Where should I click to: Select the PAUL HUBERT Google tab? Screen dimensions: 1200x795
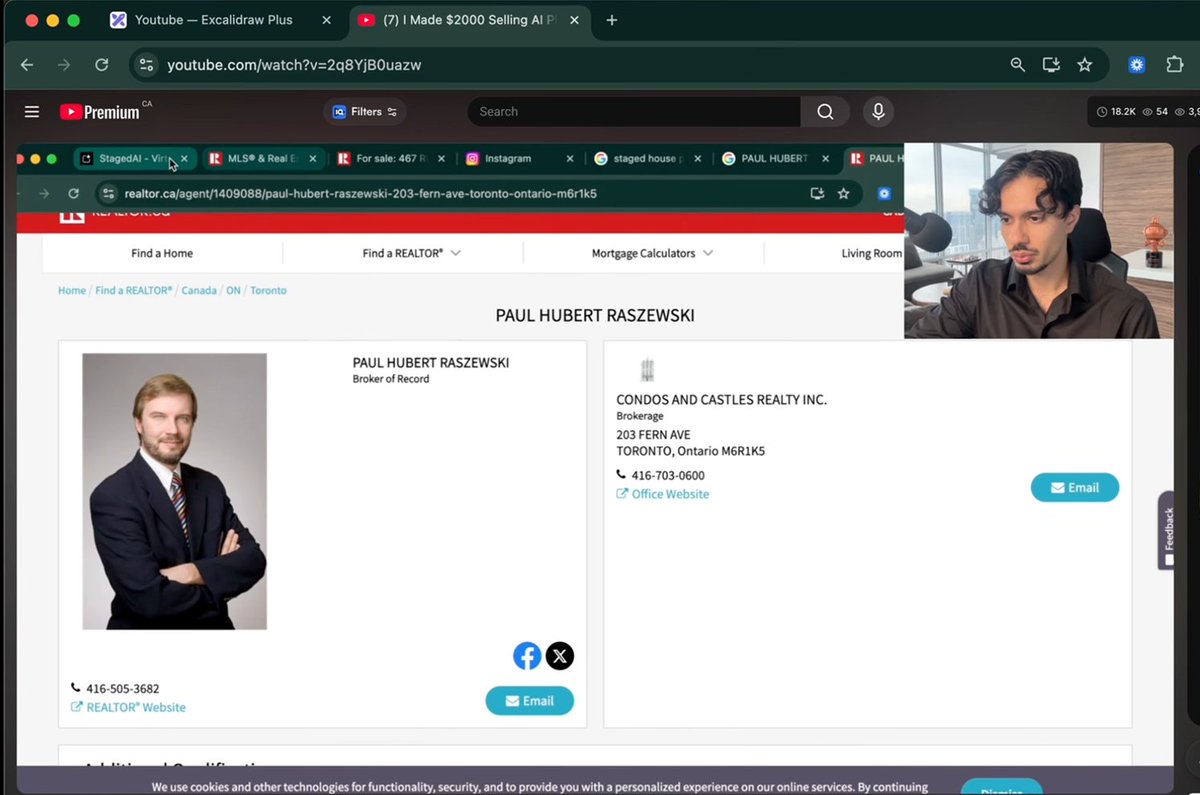point(777,158)
